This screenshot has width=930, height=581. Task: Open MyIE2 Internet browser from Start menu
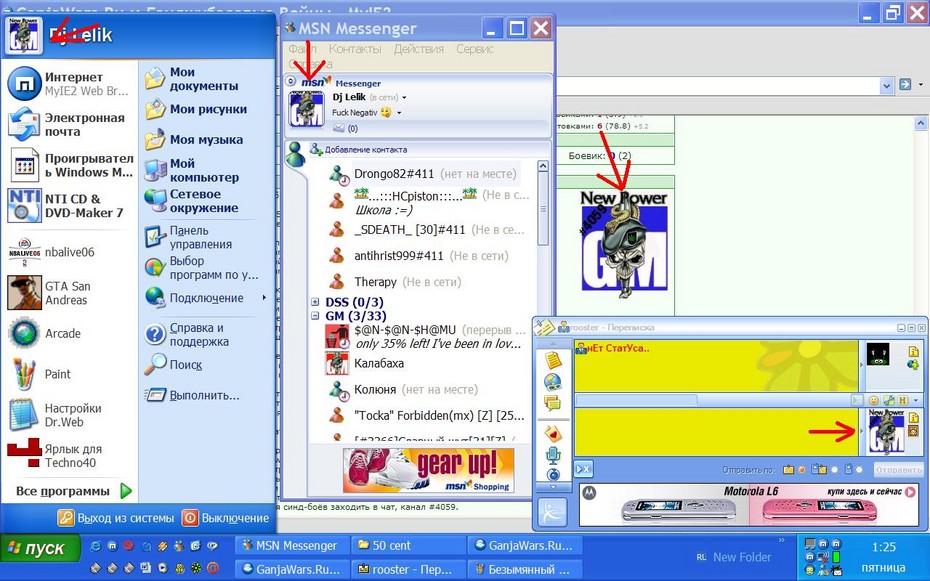pos(70,84)
